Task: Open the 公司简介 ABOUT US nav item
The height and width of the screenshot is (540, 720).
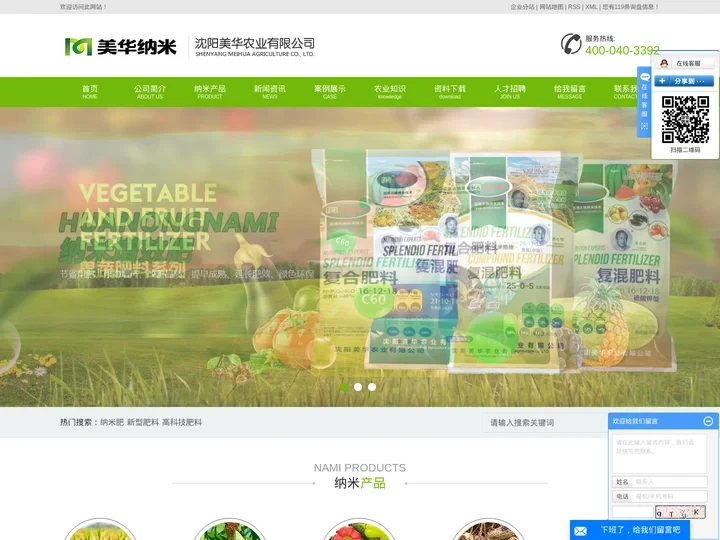Action: (x=150, y=92)
